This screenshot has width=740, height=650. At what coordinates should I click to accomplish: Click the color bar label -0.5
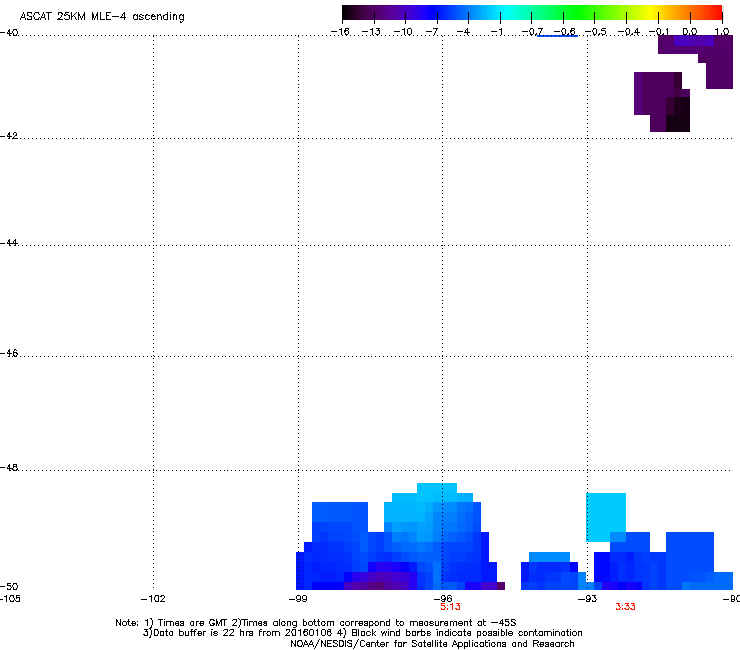596,32
